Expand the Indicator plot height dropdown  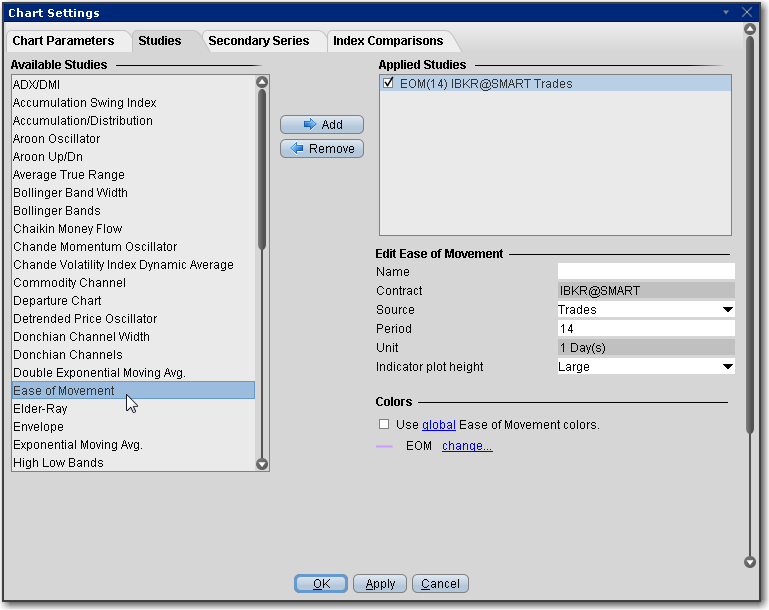(727, 367)
